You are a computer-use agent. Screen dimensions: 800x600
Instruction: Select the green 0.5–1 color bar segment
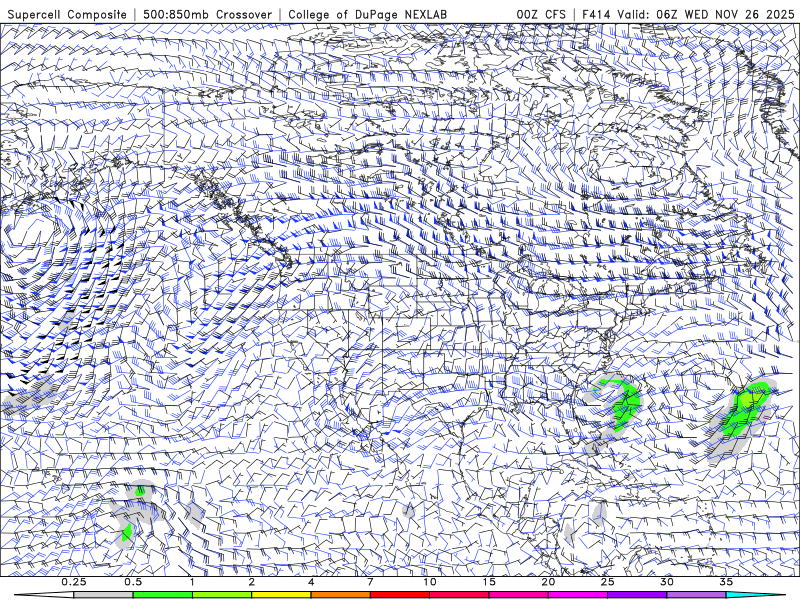pyautogui.click(x=162, y=595)
